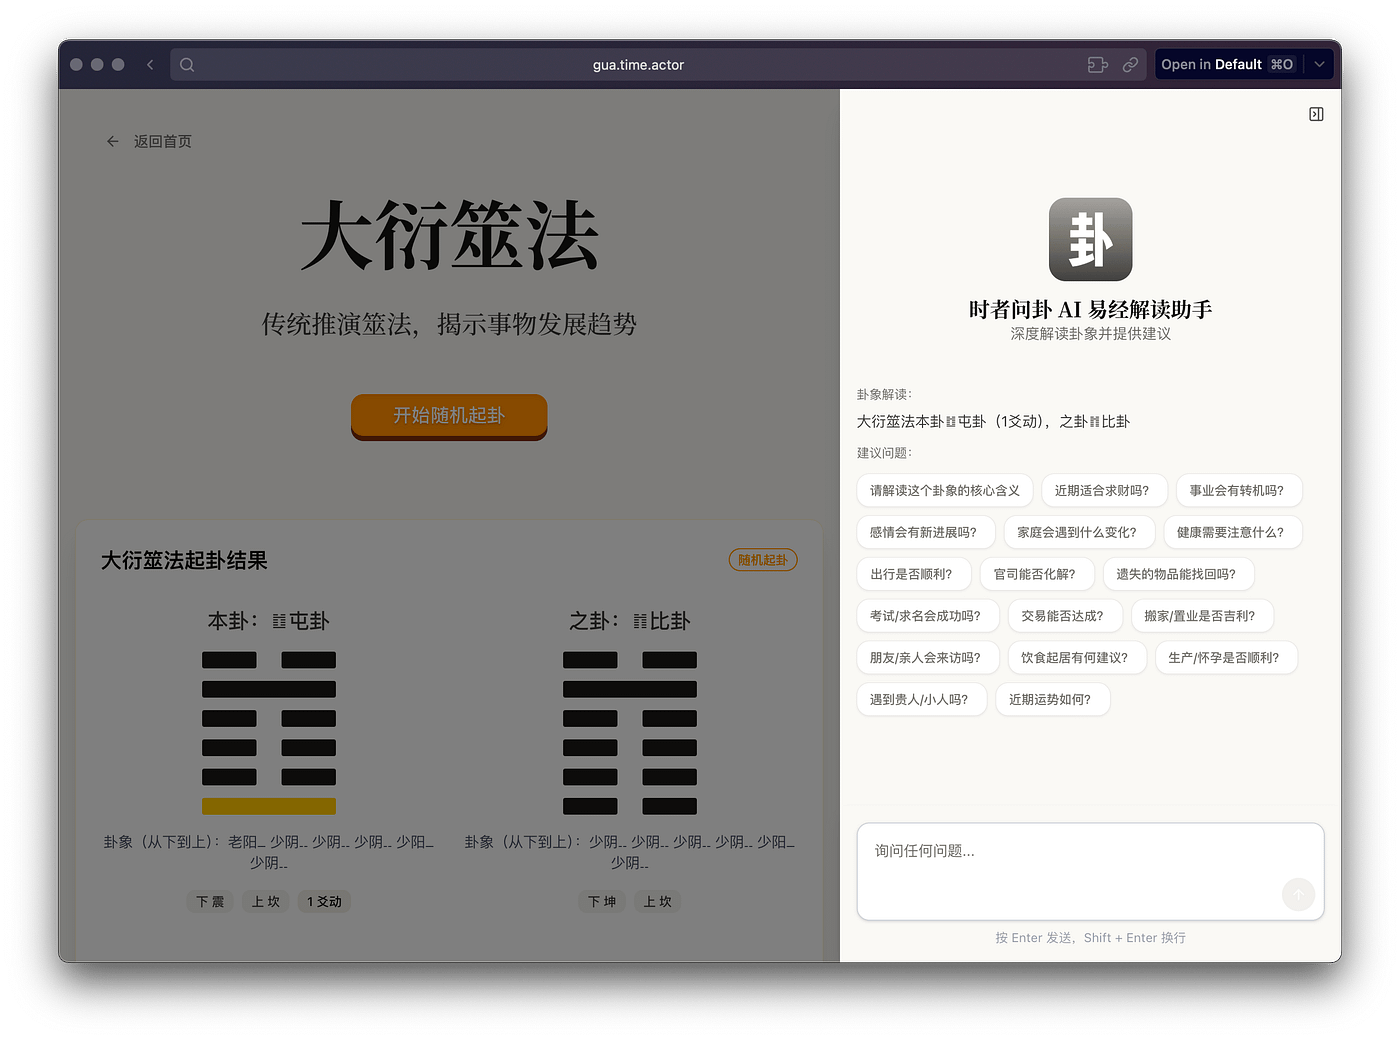Copy link with the chain icon

[x=1130, y=65]
